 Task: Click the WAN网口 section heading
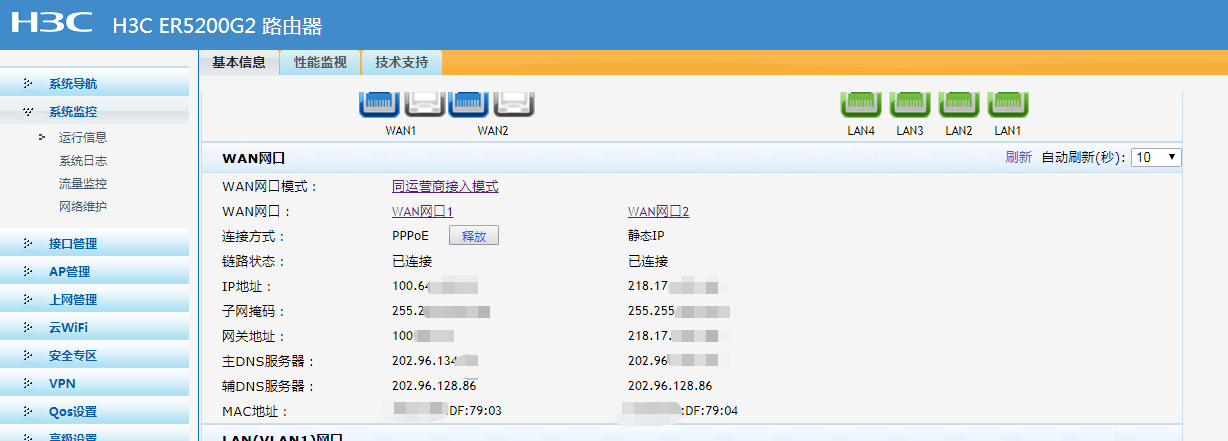point(254,158)
